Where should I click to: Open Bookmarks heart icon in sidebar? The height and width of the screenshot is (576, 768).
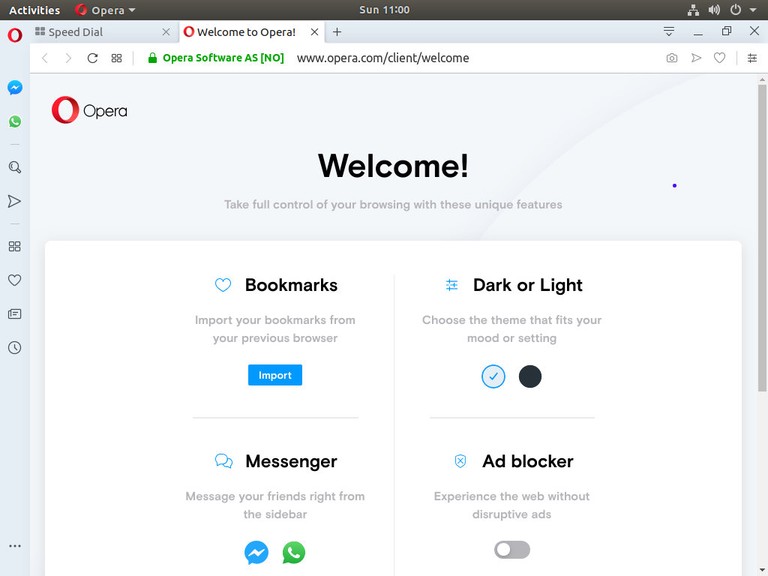click(15, 280)
